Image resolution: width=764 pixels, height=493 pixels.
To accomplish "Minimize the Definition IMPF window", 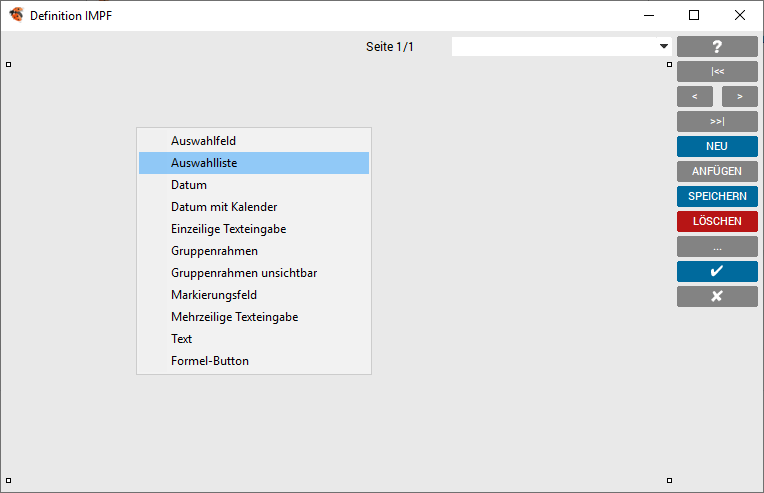I will pos(649,16).
